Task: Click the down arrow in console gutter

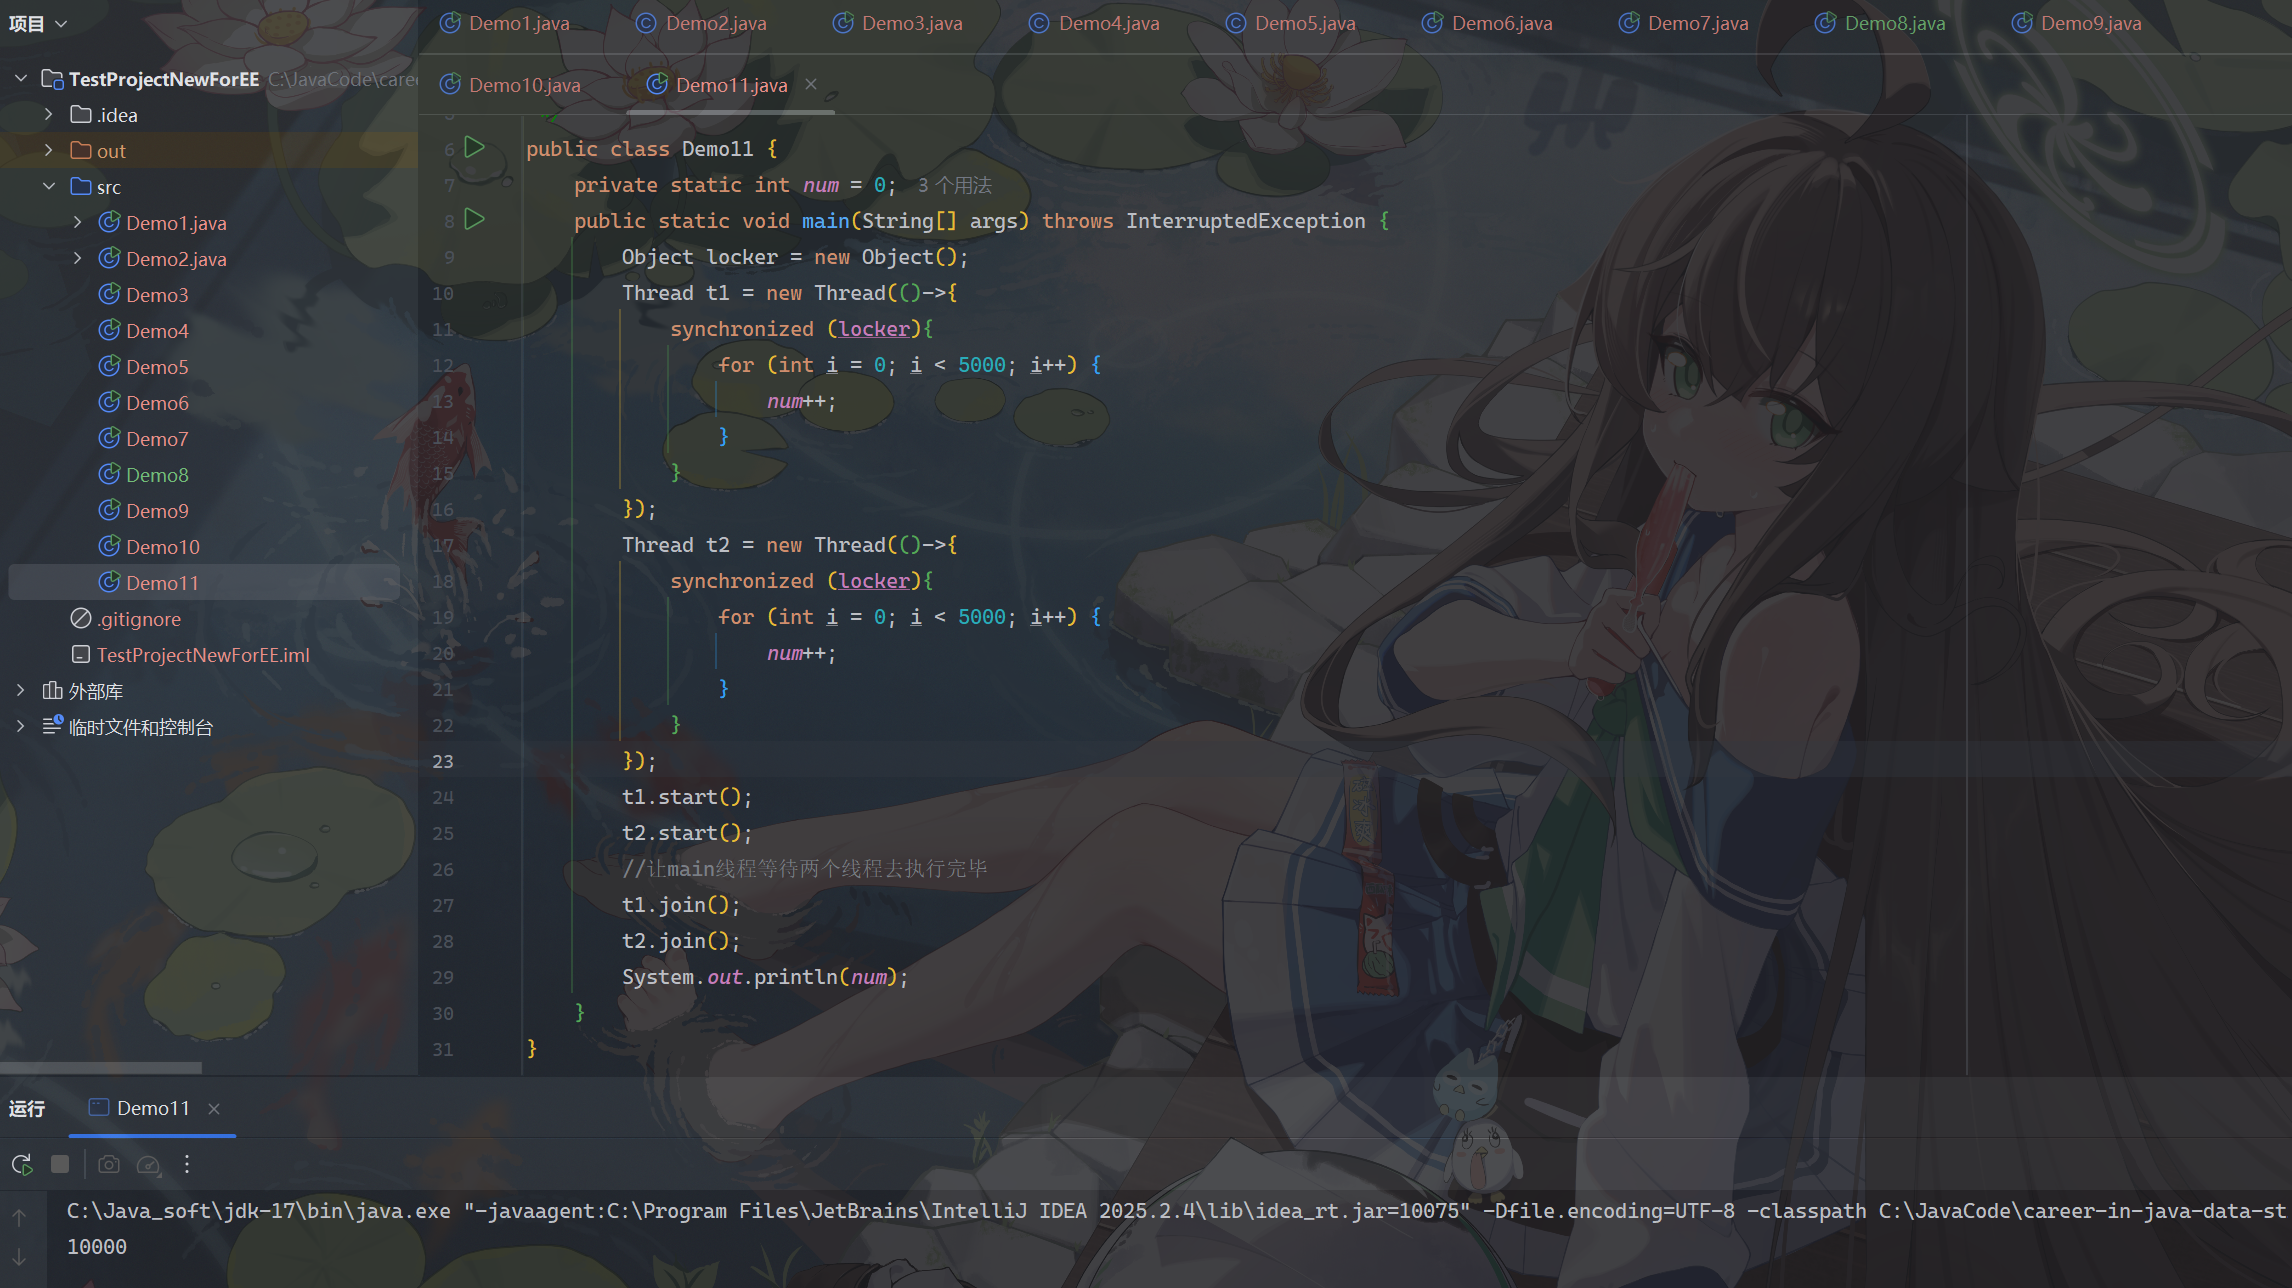Action: tap(19, 1257)
